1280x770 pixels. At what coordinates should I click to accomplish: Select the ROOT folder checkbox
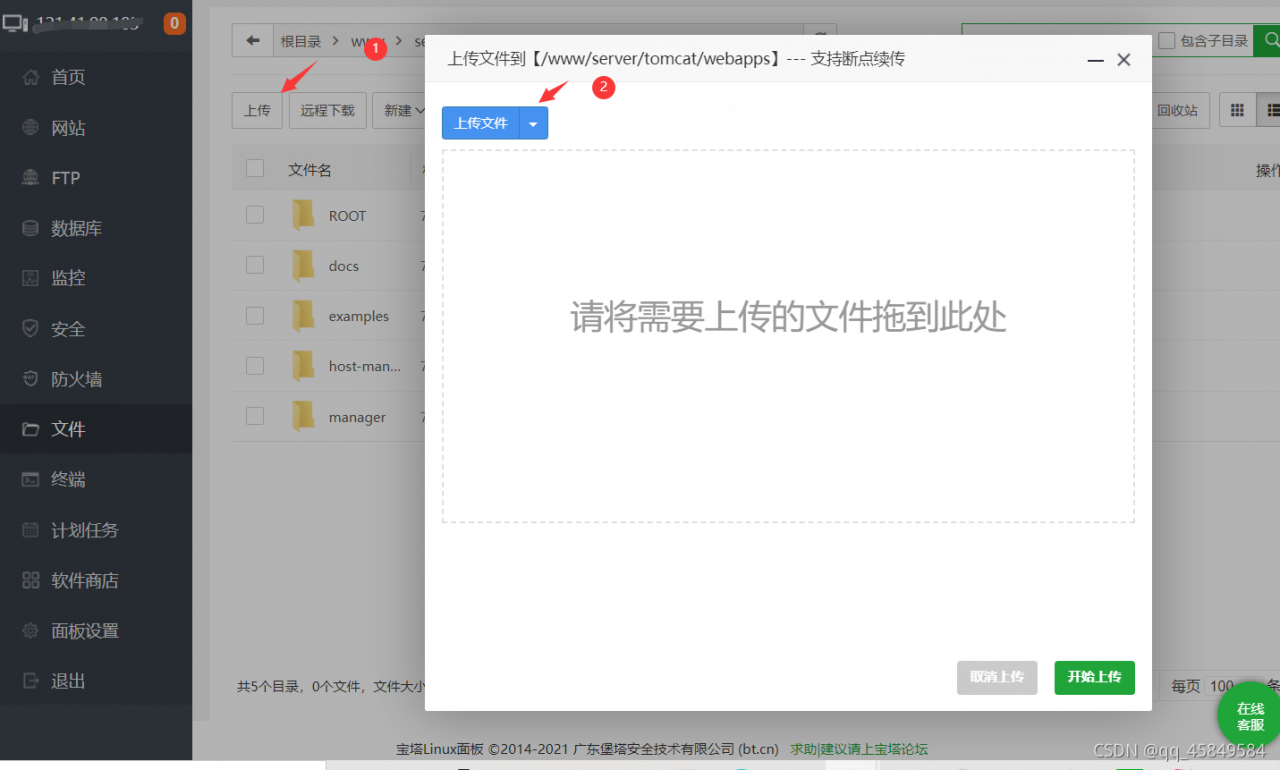[254, 214]
